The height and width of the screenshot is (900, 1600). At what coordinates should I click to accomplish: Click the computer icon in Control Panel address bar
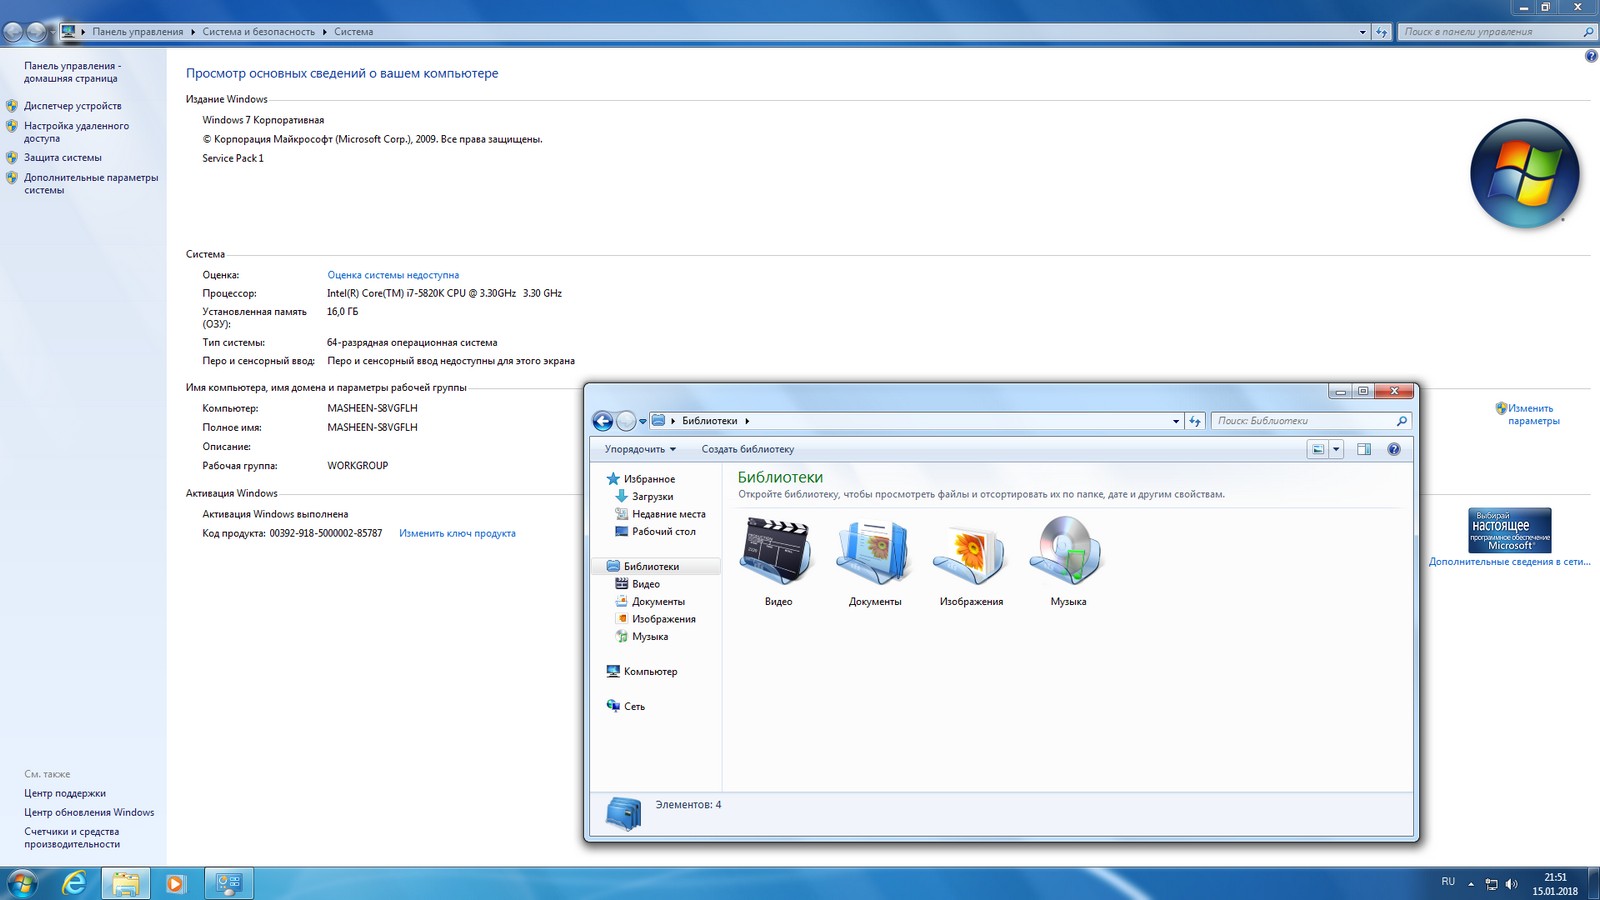(68, 32)
